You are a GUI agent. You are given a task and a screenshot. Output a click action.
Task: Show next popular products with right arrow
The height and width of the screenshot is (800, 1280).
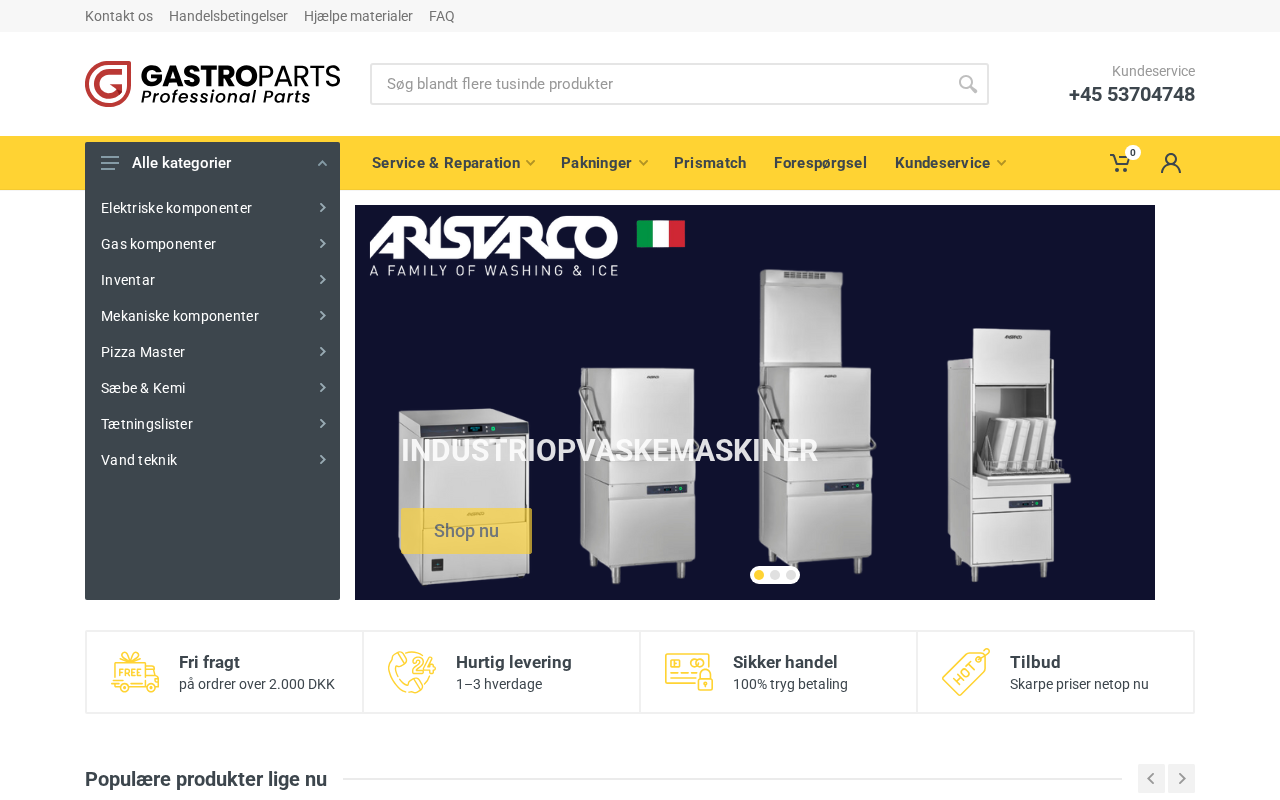(x=1181, y=779)
